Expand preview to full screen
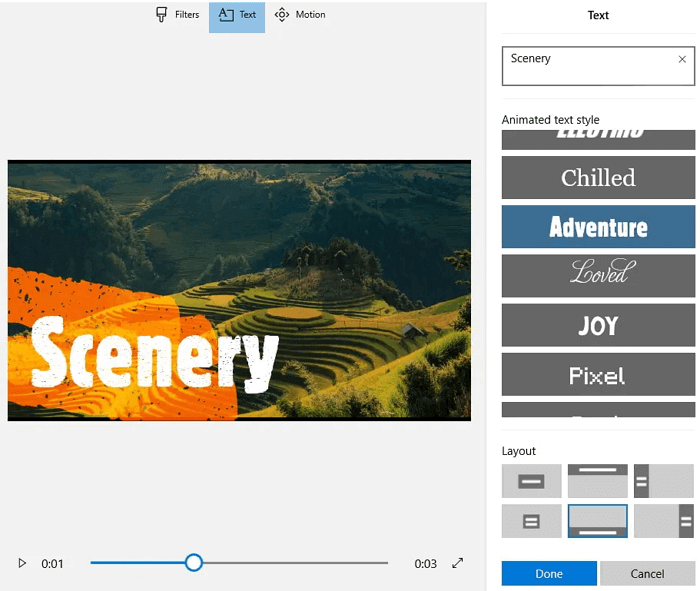 click(458, 563)
